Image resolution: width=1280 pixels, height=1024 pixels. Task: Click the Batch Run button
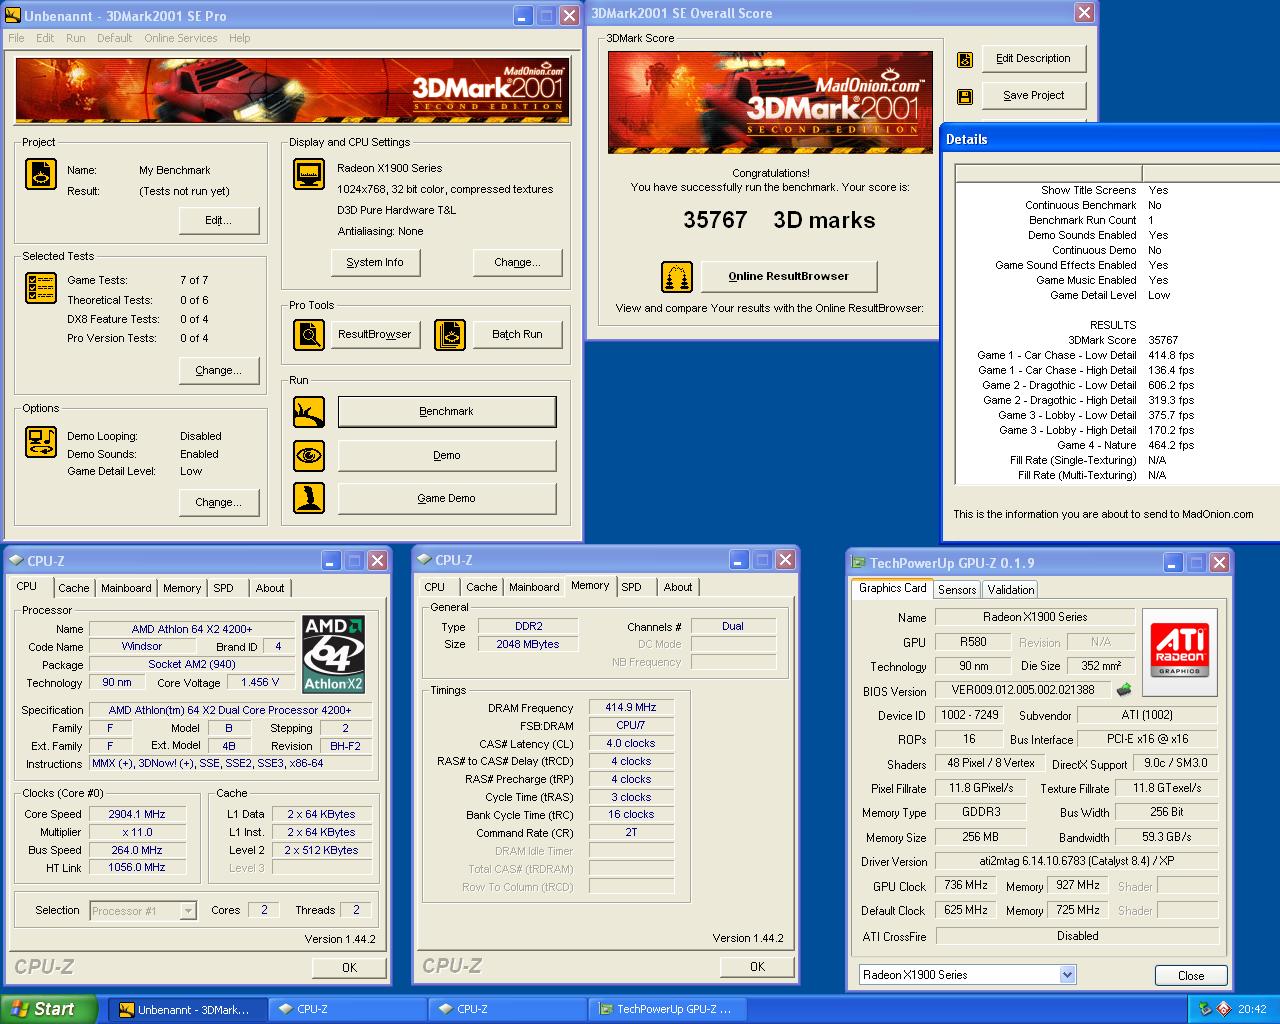tap(517, 335)
